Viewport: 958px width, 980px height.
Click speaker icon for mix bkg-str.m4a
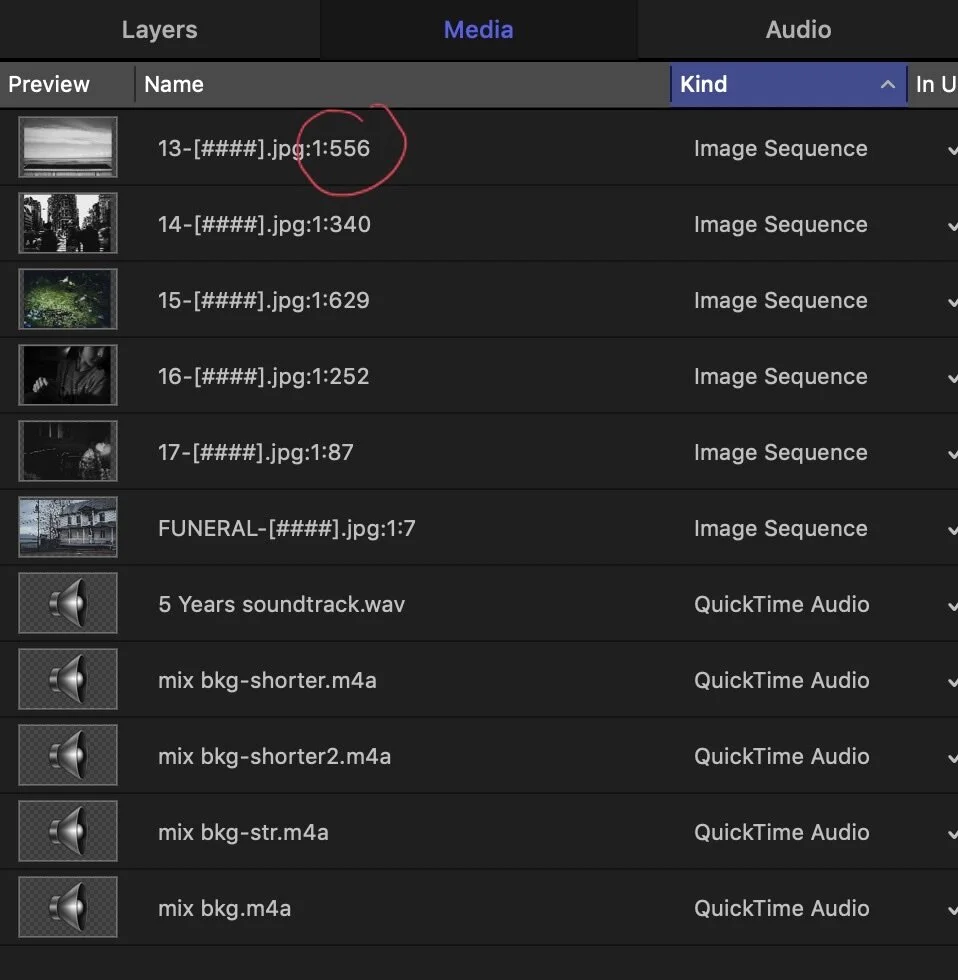click(x=67, y=831)
